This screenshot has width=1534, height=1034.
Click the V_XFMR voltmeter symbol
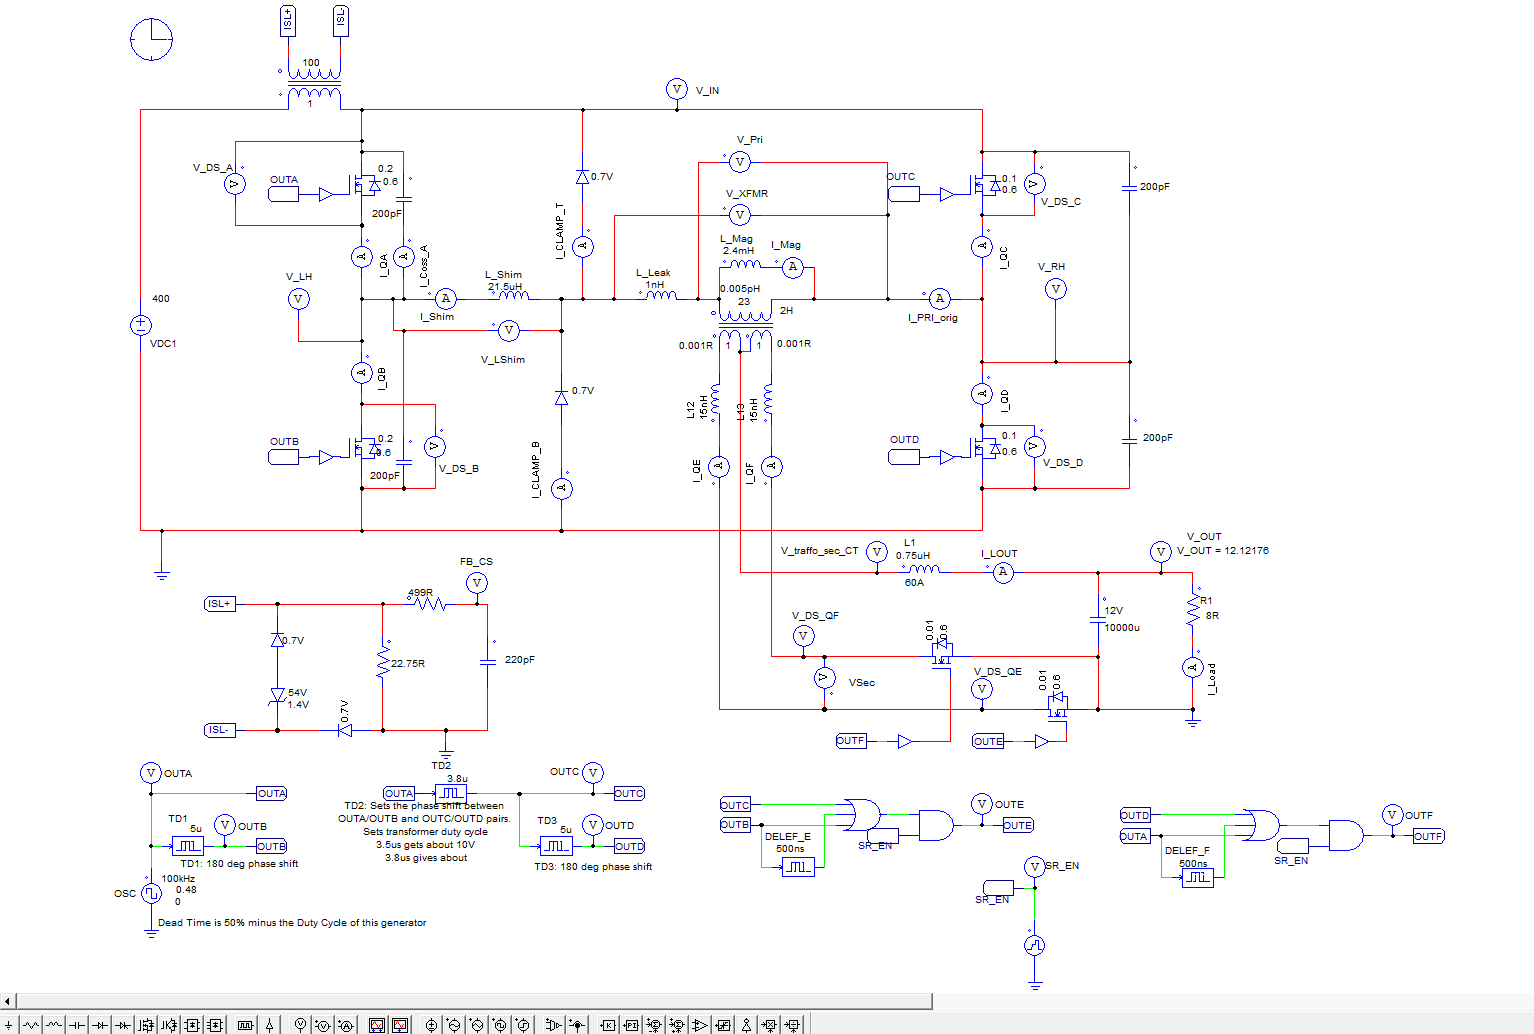point(740,215)
